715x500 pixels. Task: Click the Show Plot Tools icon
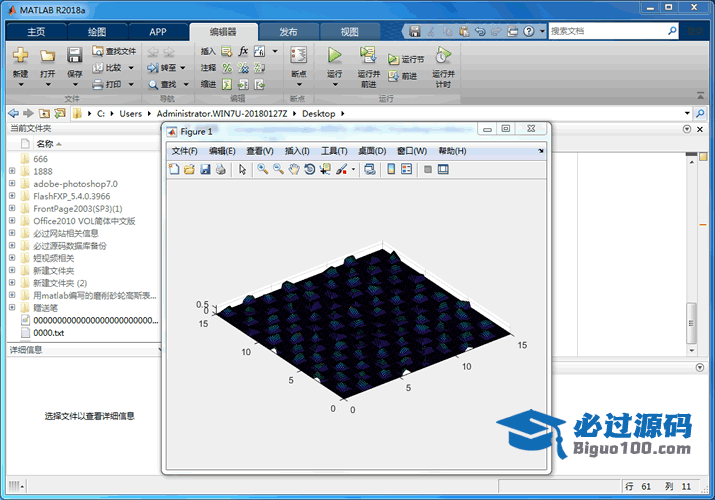coord(443,170)
